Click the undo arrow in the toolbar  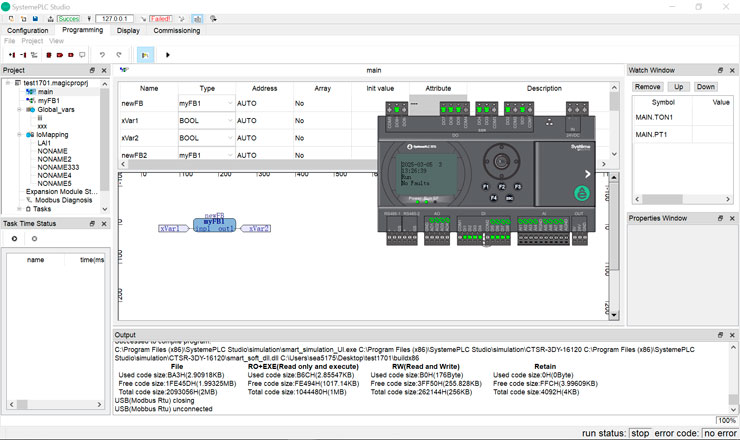tap(101, 55)
